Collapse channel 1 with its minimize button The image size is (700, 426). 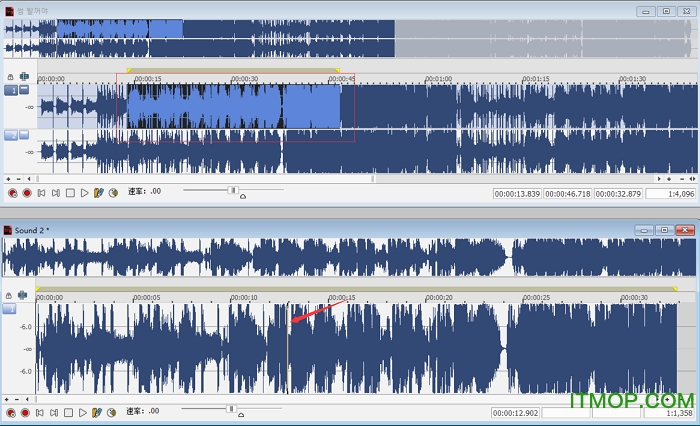tap(24, 90)
